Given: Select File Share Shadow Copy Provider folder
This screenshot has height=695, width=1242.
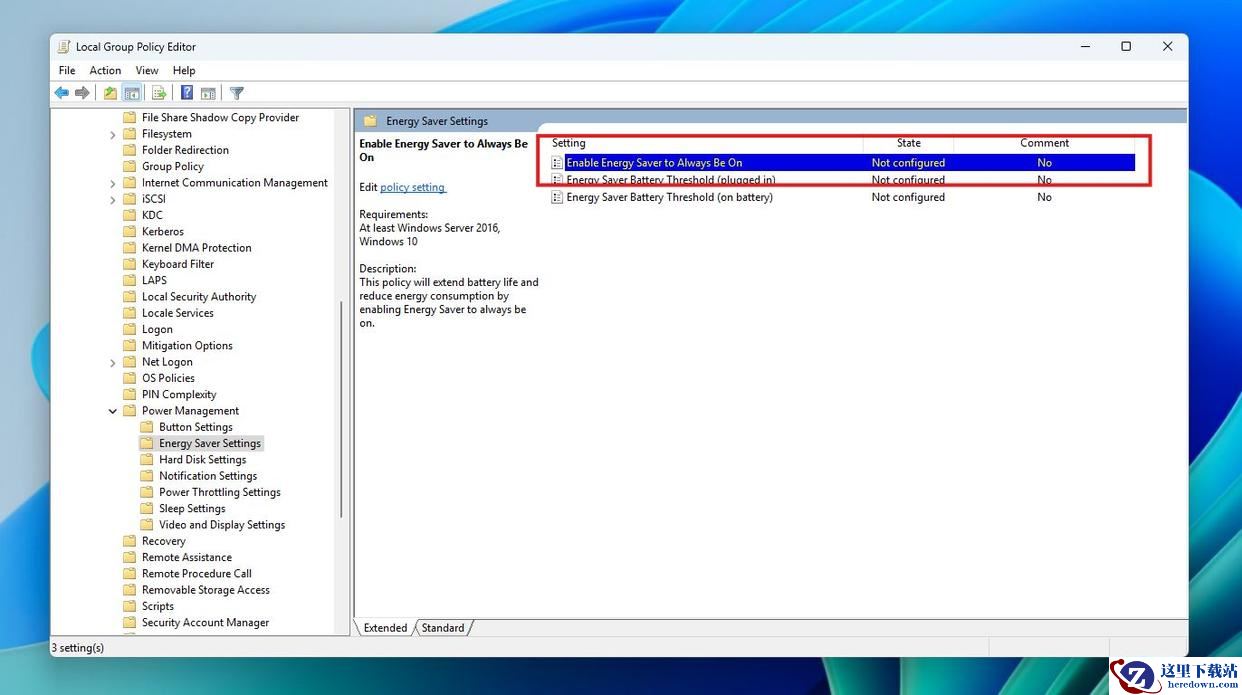Looking at the screenshot, I should [x=220, y=117].
